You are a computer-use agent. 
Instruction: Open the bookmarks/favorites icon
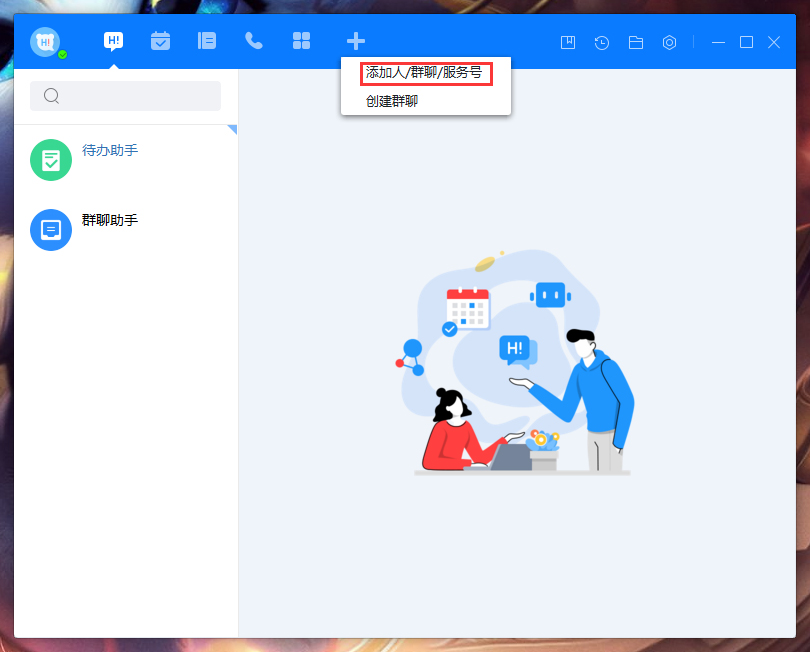click(x=567, y=42)
